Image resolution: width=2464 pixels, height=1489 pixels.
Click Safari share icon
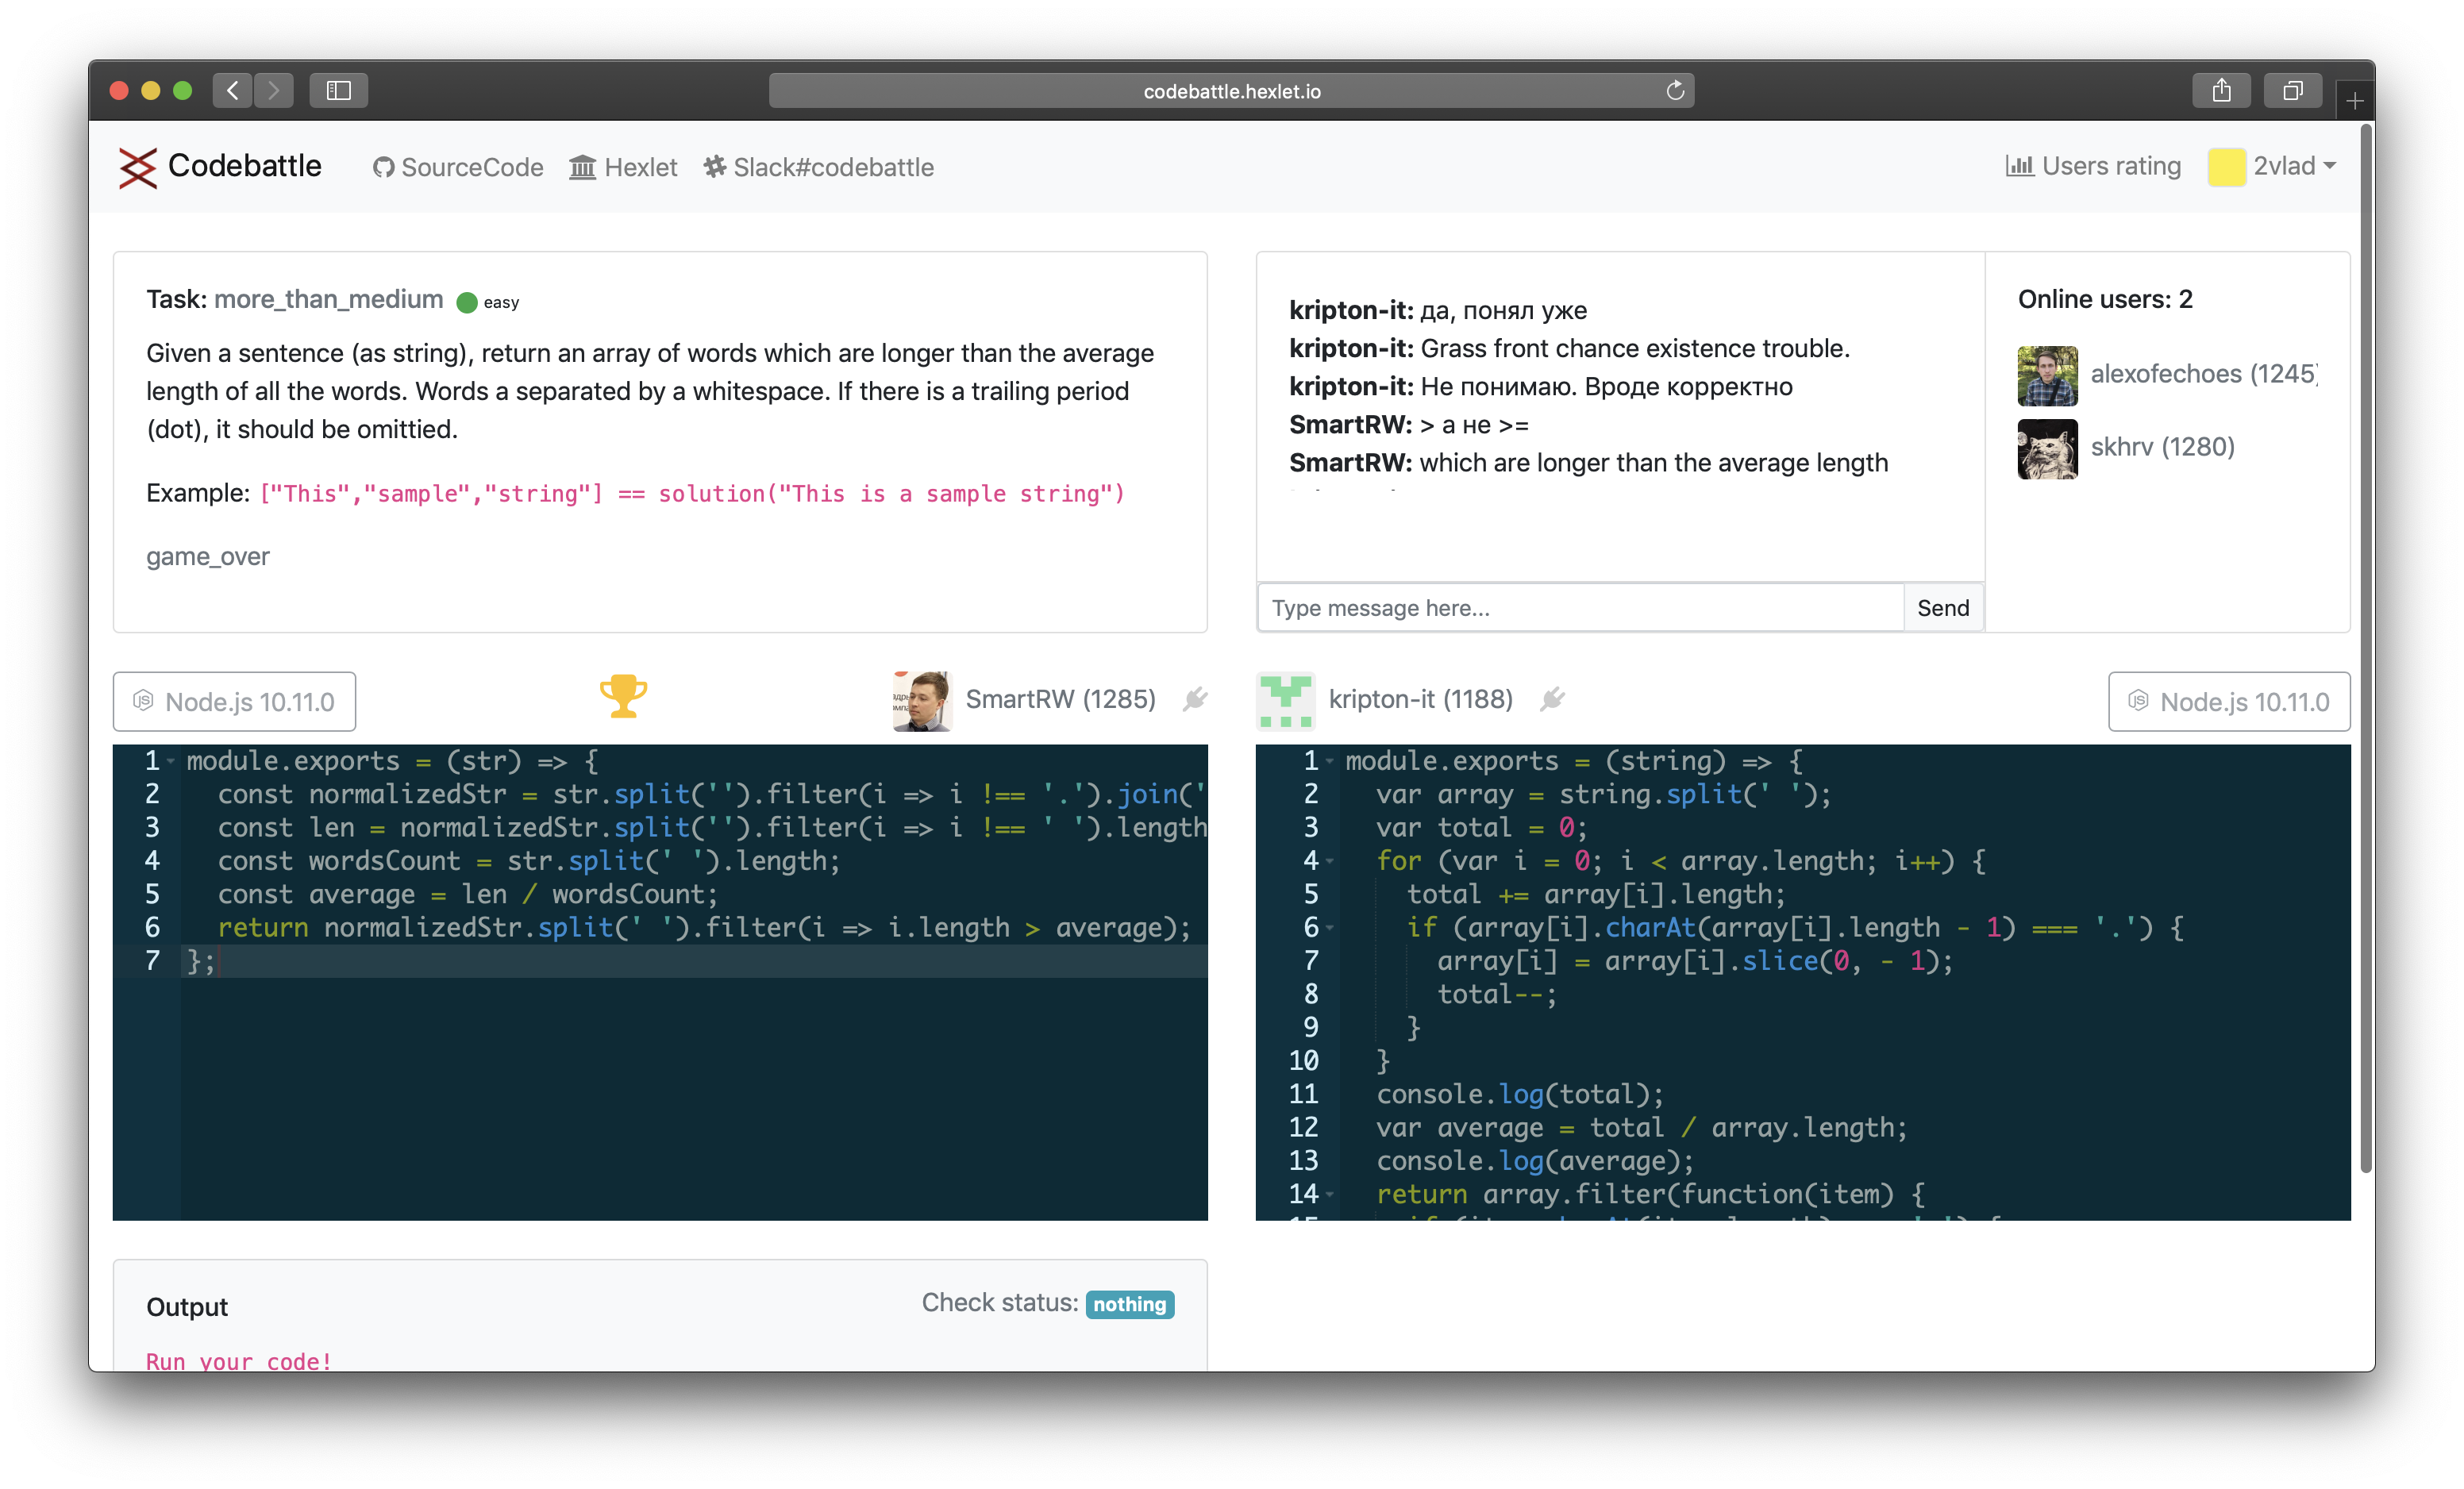tap(2221, 91)
